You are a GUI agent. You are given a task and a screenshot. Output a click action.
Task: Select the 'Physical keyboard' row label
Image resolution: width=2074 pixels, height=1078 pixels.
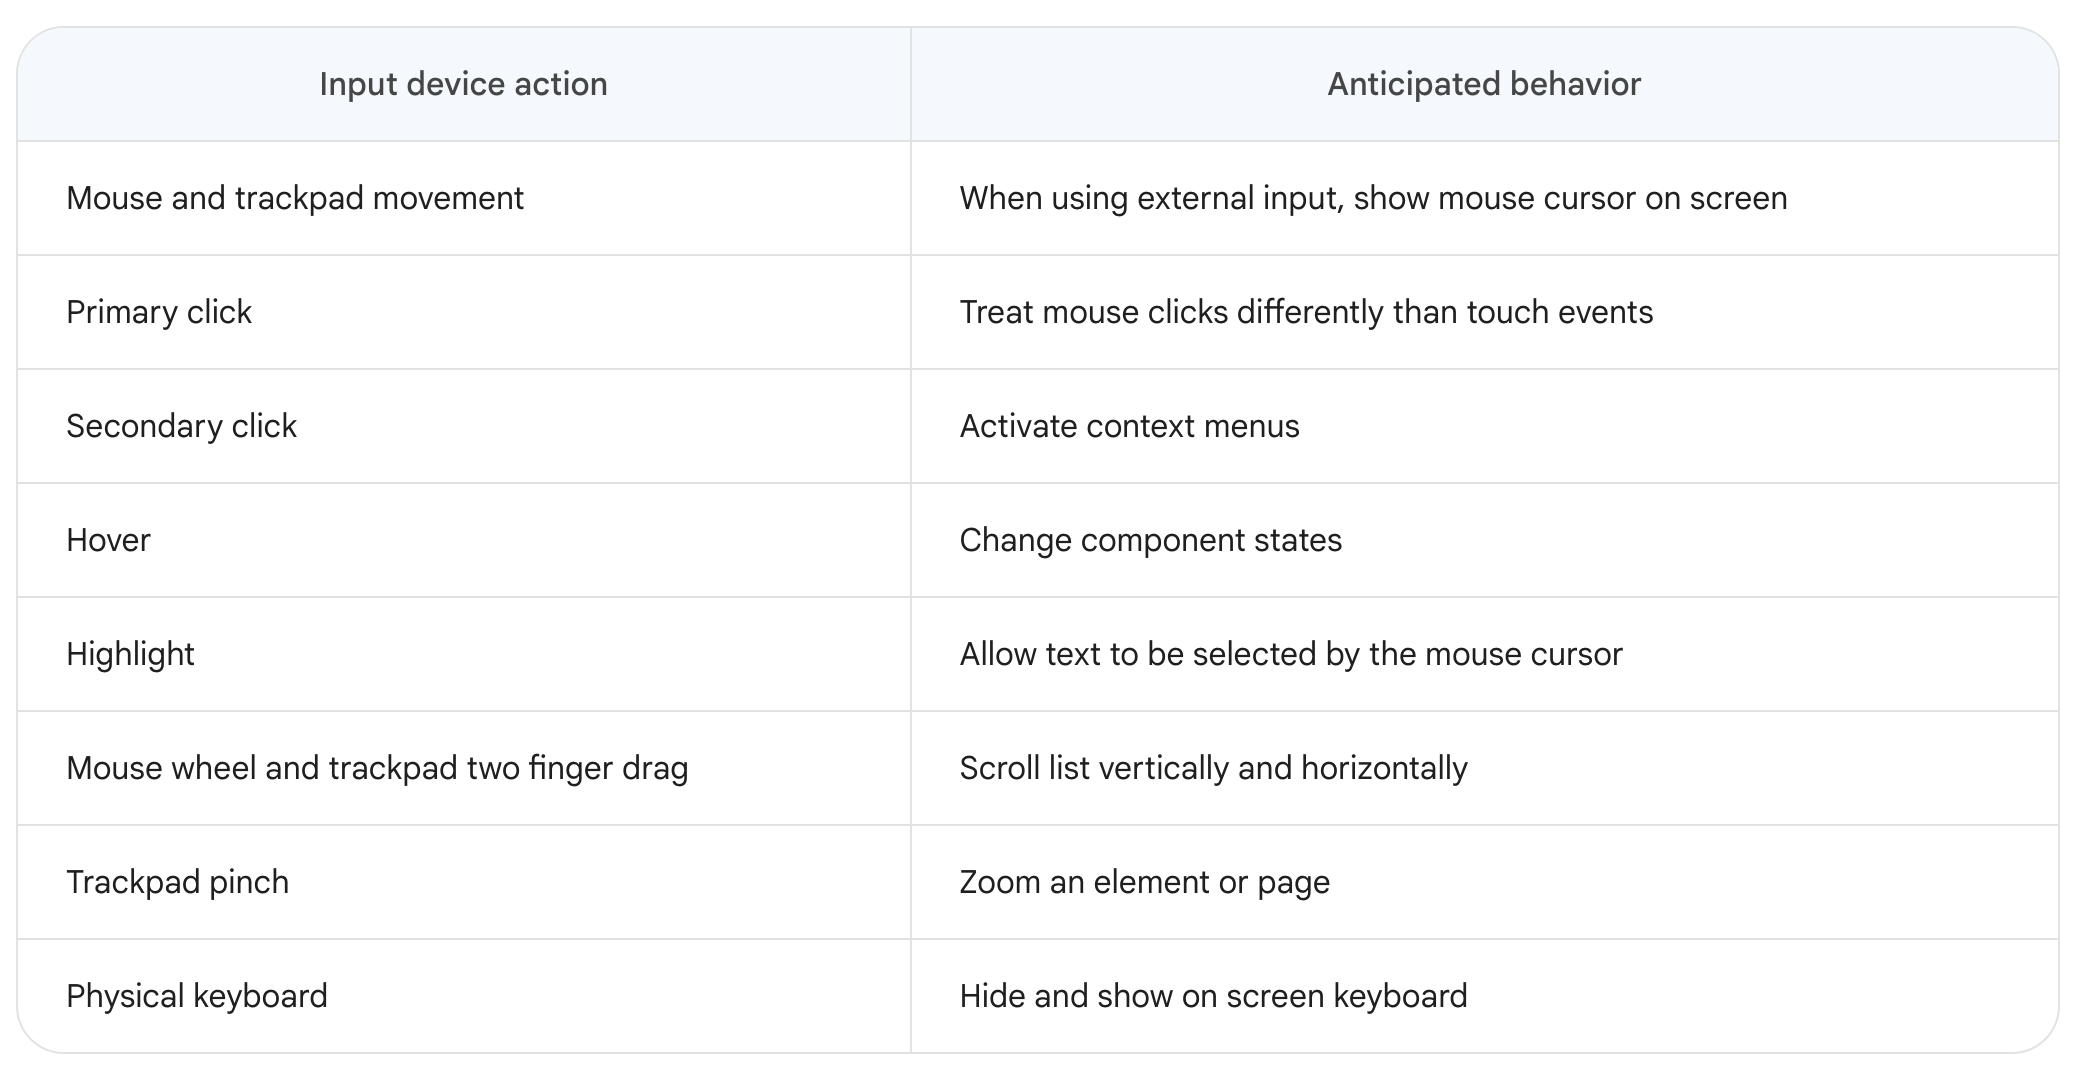click(x=197, y=996)
